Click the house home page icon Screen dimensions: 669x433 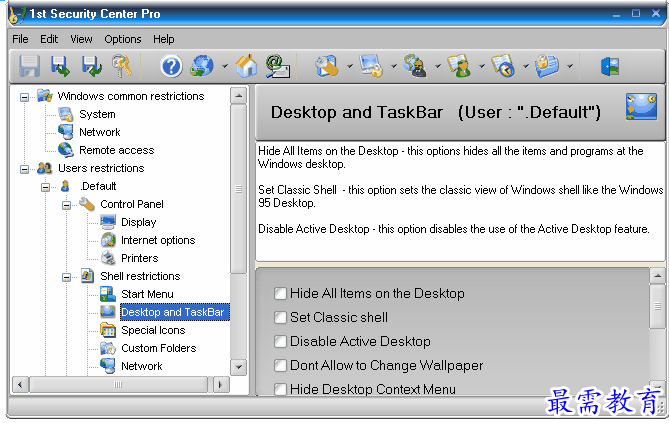coord(247,66)
